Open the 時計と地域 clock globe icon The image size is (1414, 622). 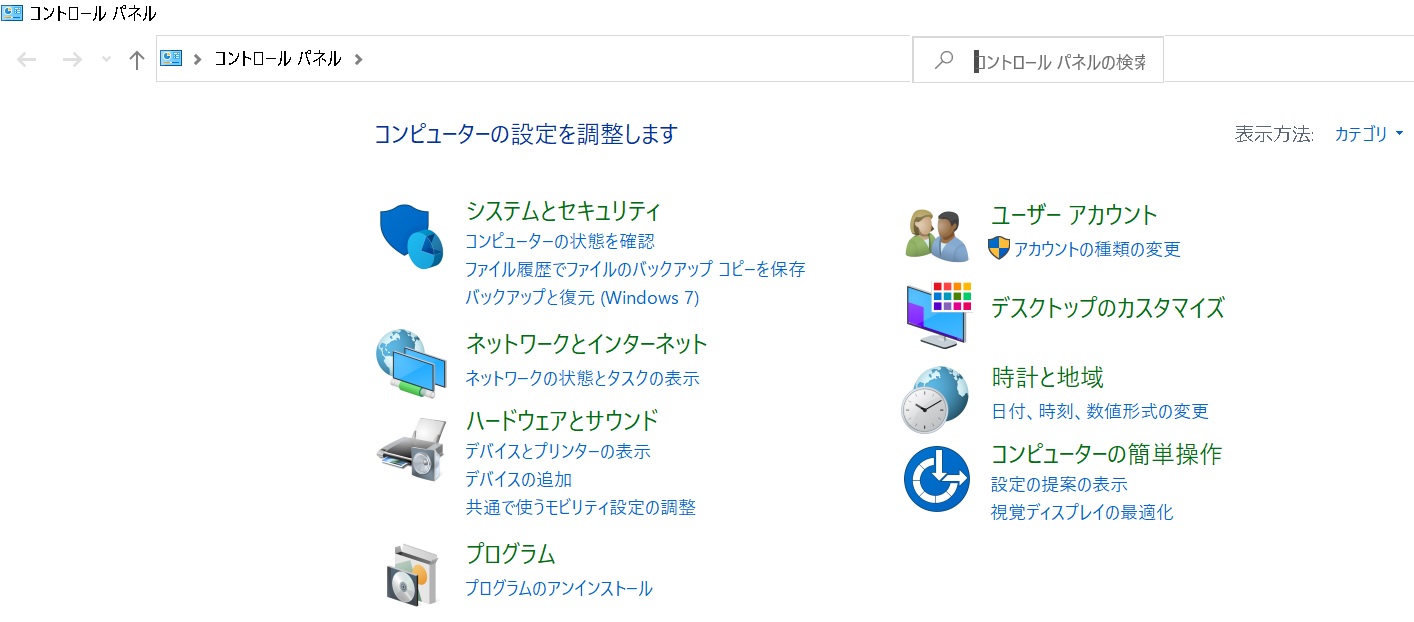click(936, 399)
